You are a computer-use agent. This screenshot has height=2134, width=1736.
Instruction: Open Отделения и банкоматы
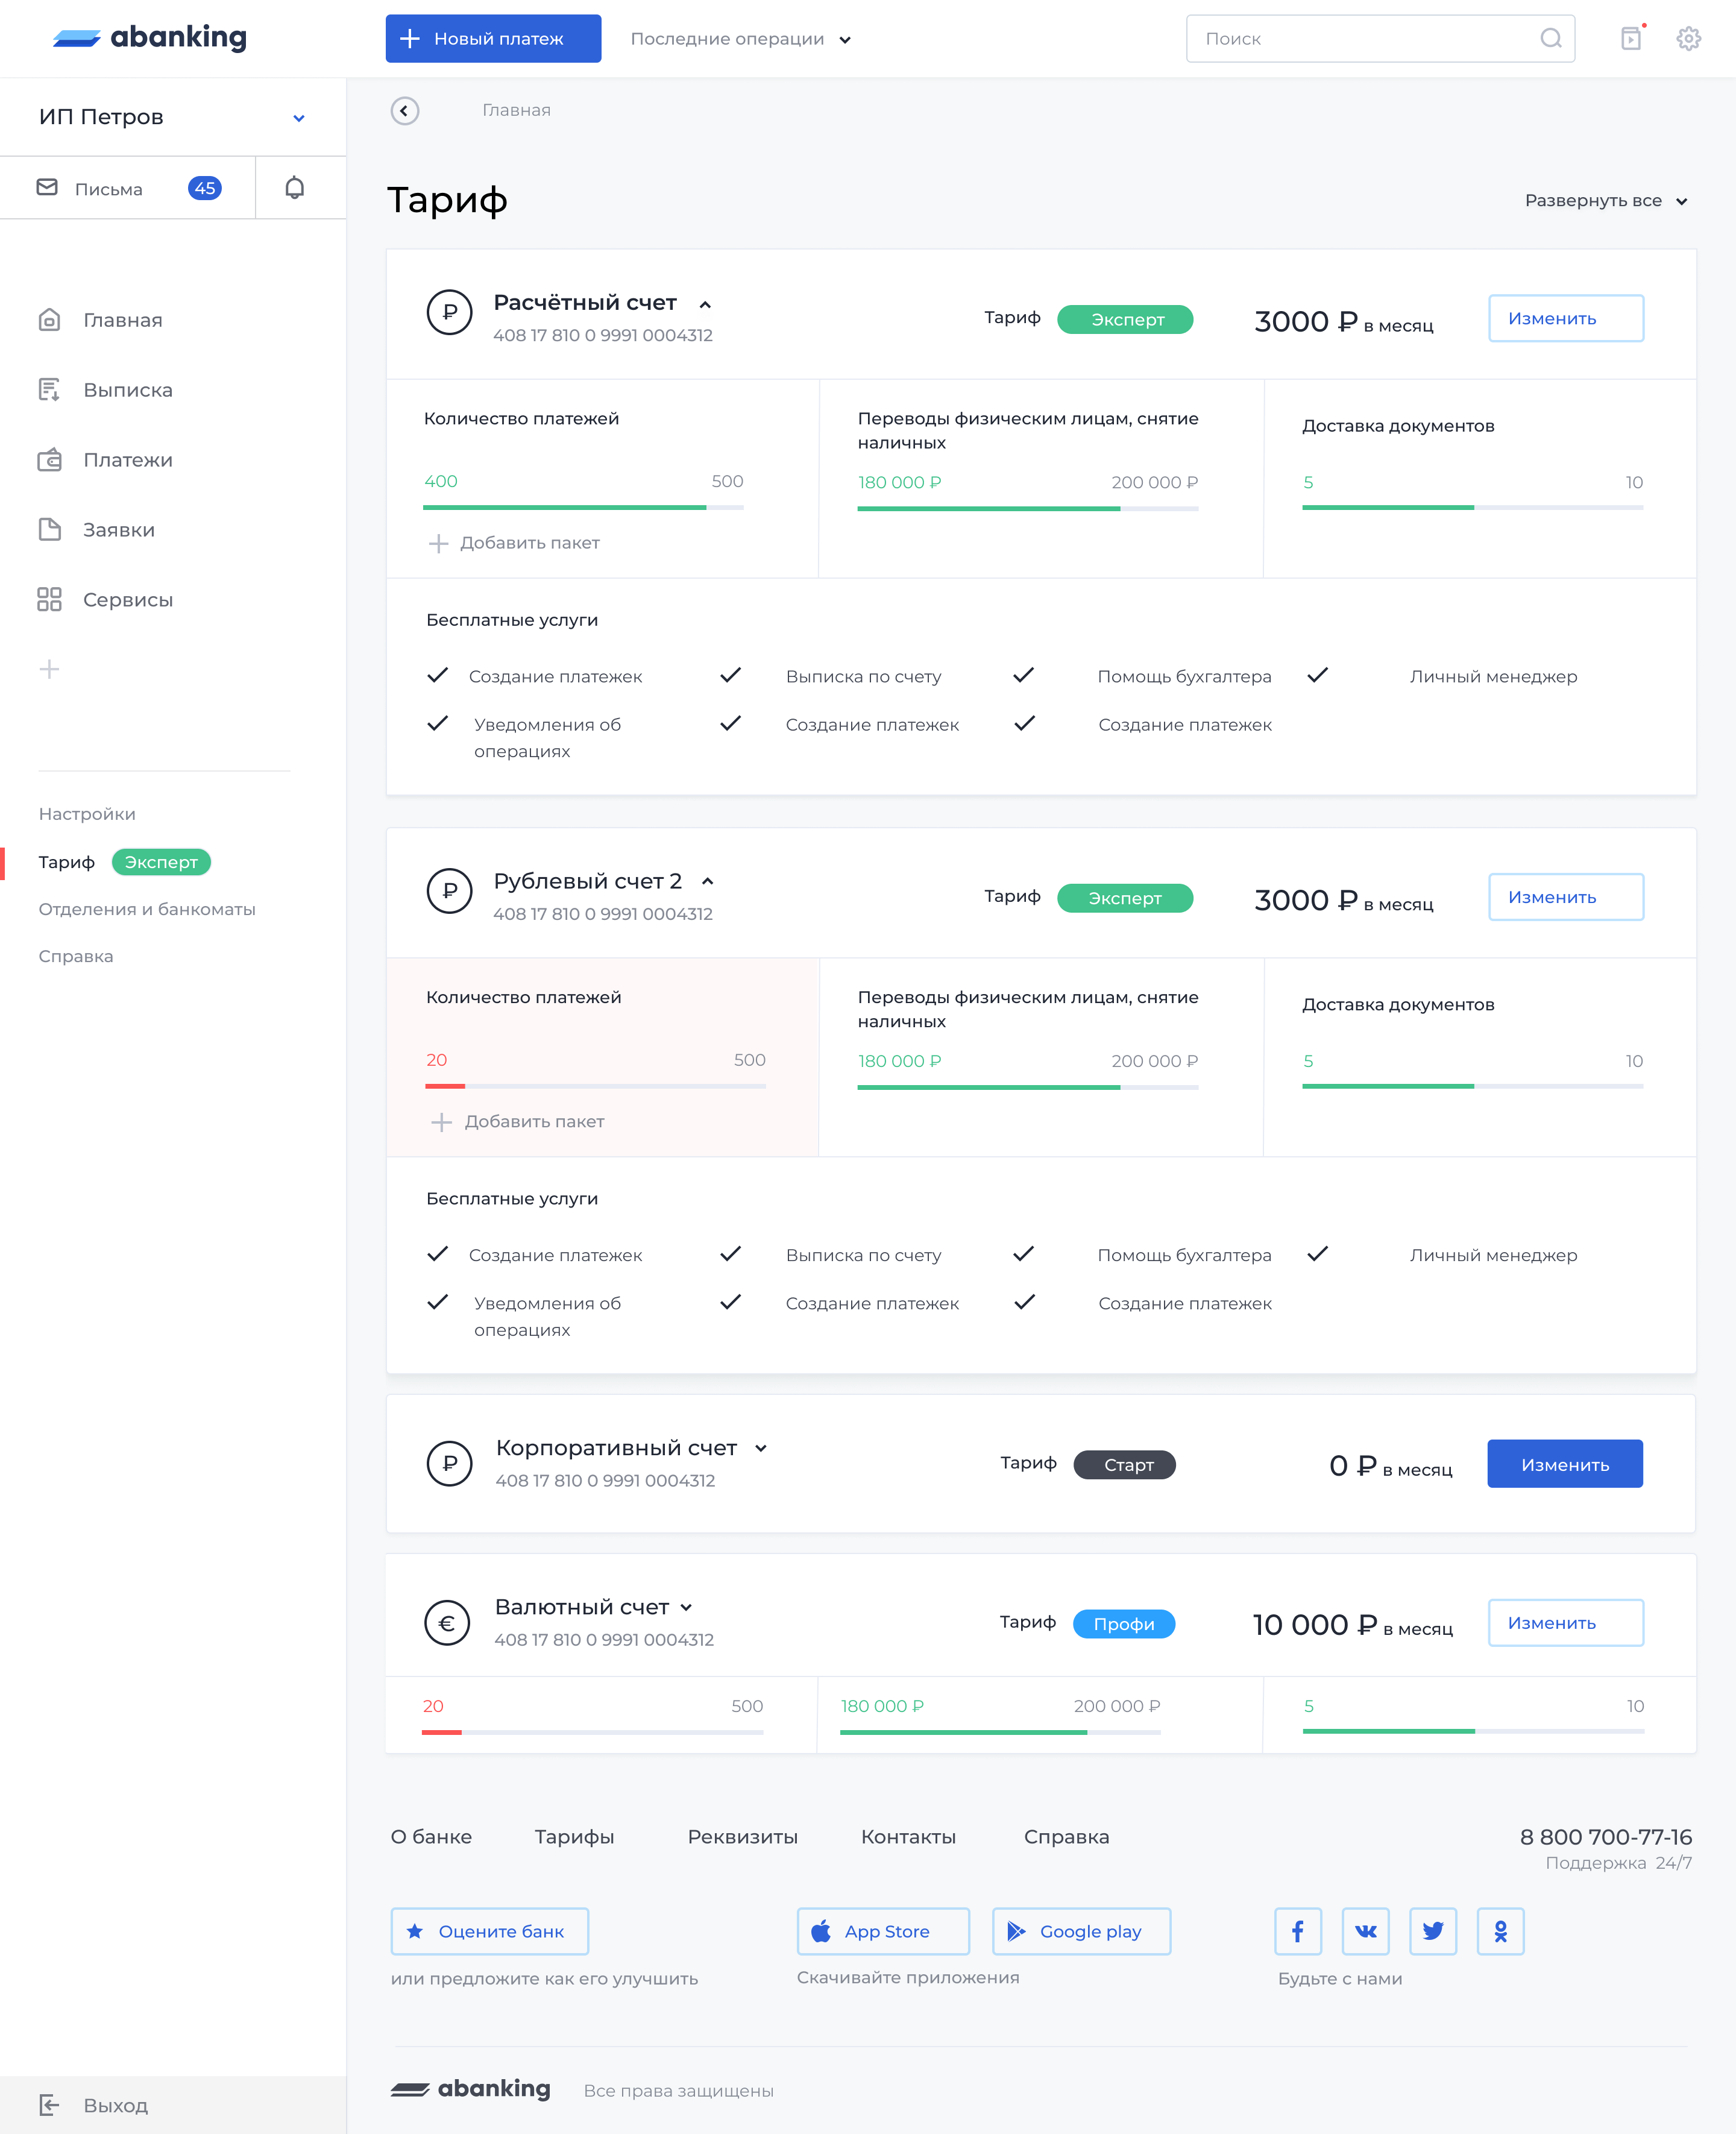click(147, 909)
